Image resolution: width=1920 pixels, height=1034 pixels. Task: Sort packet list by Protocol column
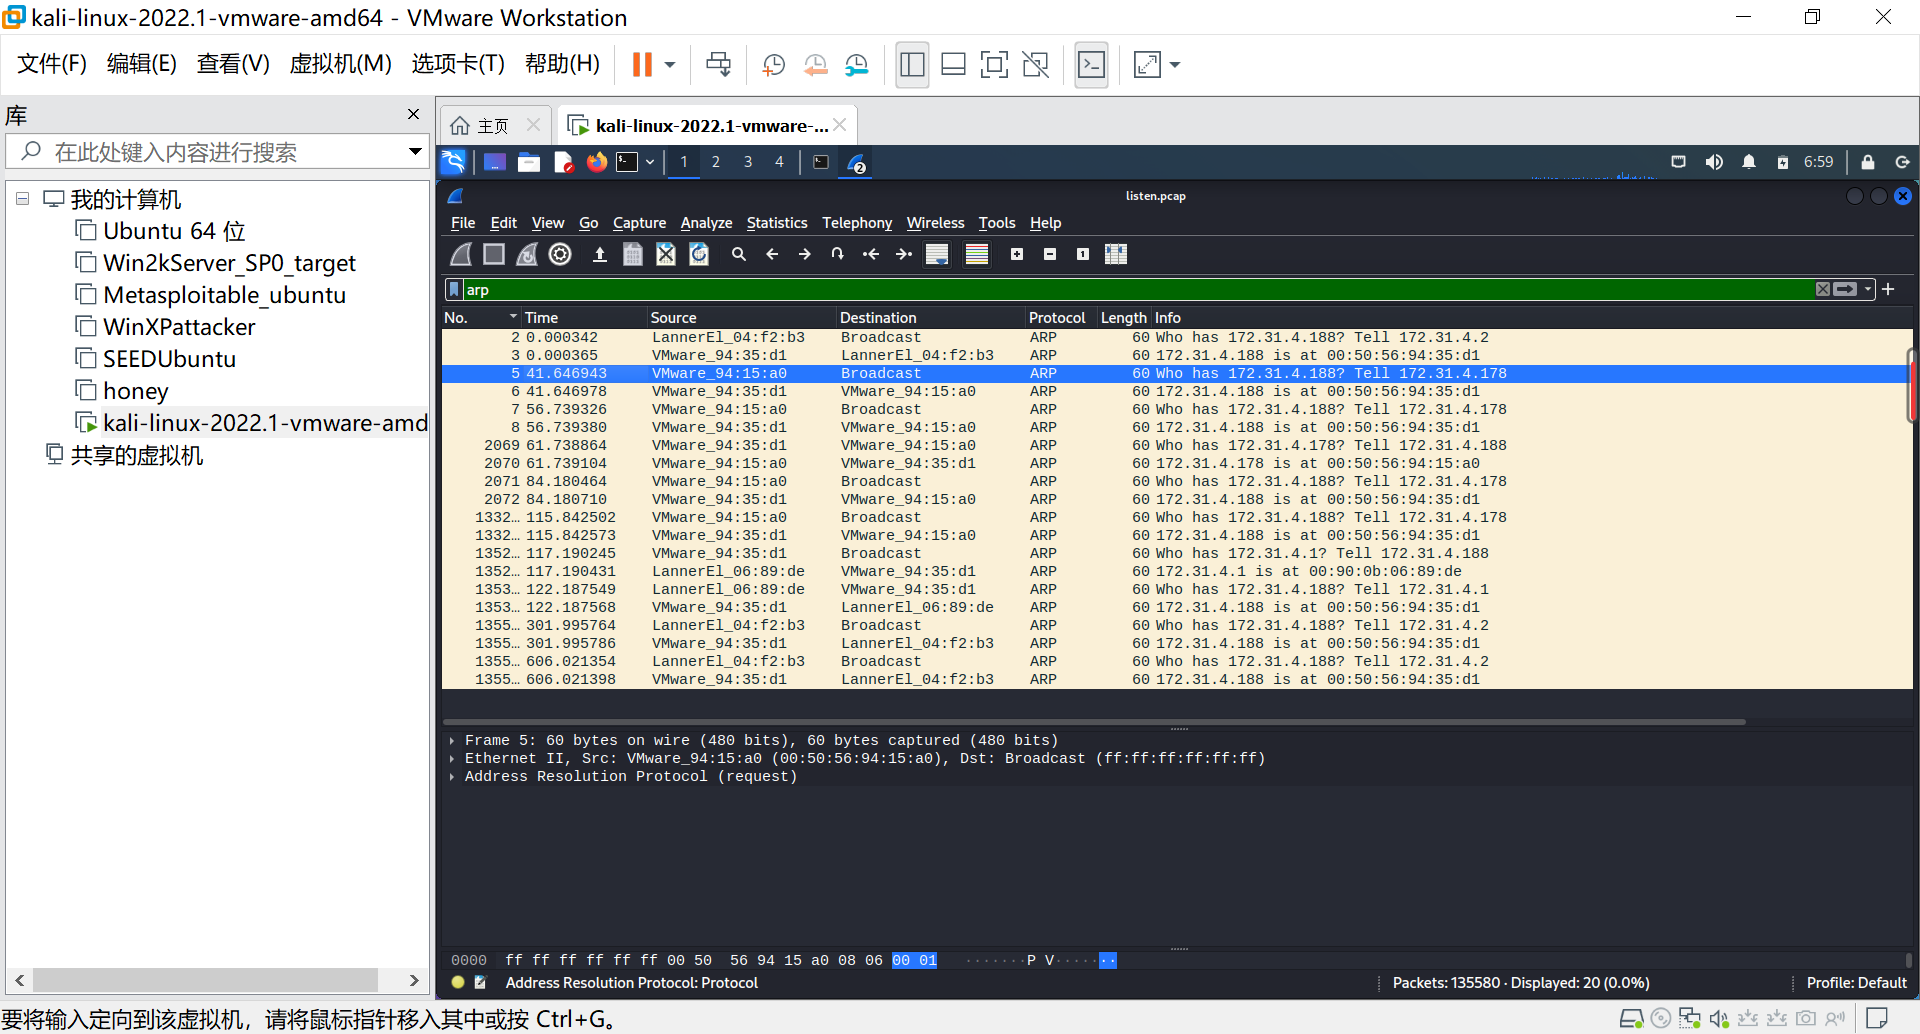[1061, 318]
